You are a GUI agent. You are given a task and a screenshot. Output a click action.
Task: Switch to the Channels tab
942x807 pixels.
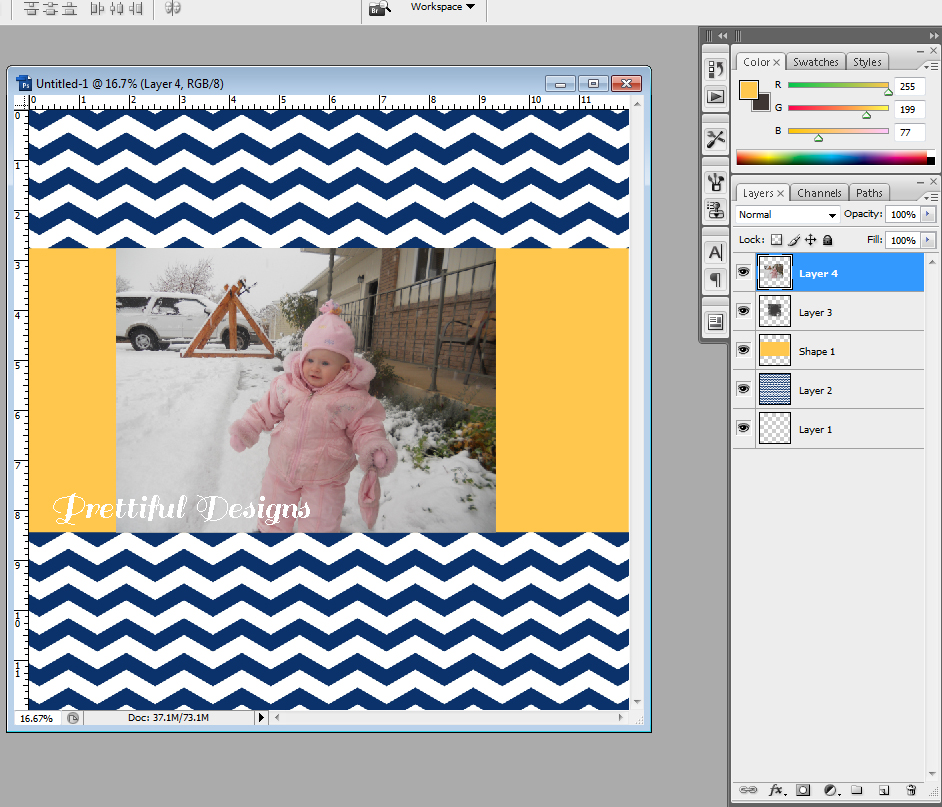(x=819, y=192)
